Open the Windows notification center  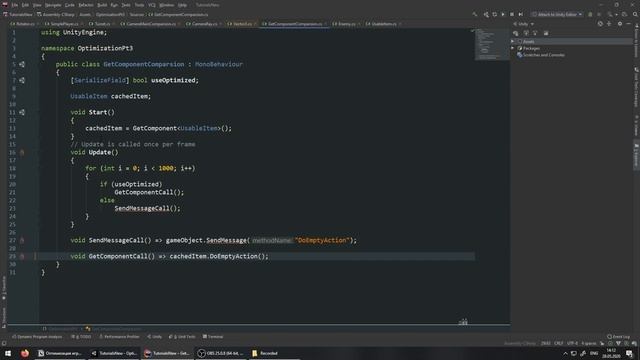coord(629,353)
